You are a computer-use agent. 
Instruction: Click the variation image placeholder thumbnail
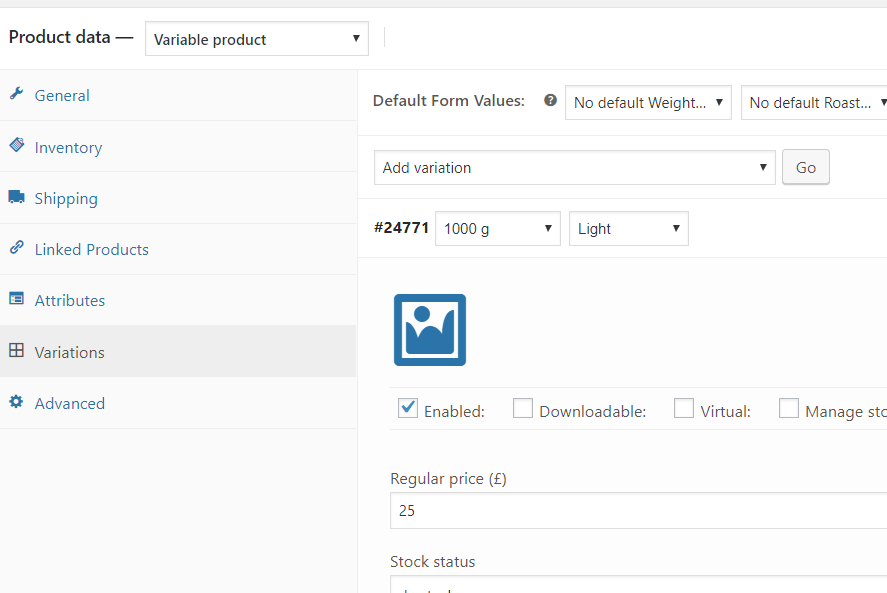click(x=430, y=330)
